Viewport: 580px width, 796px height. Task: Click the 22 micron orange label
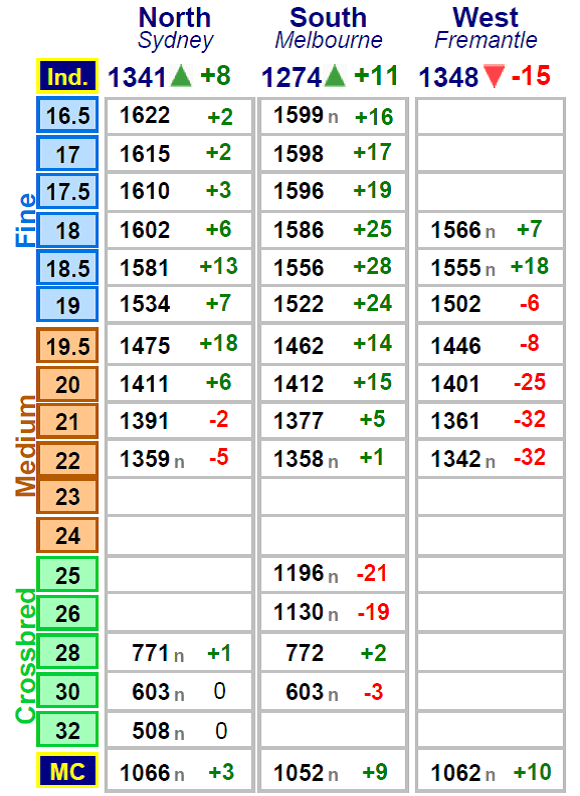(x=67, y=460)
